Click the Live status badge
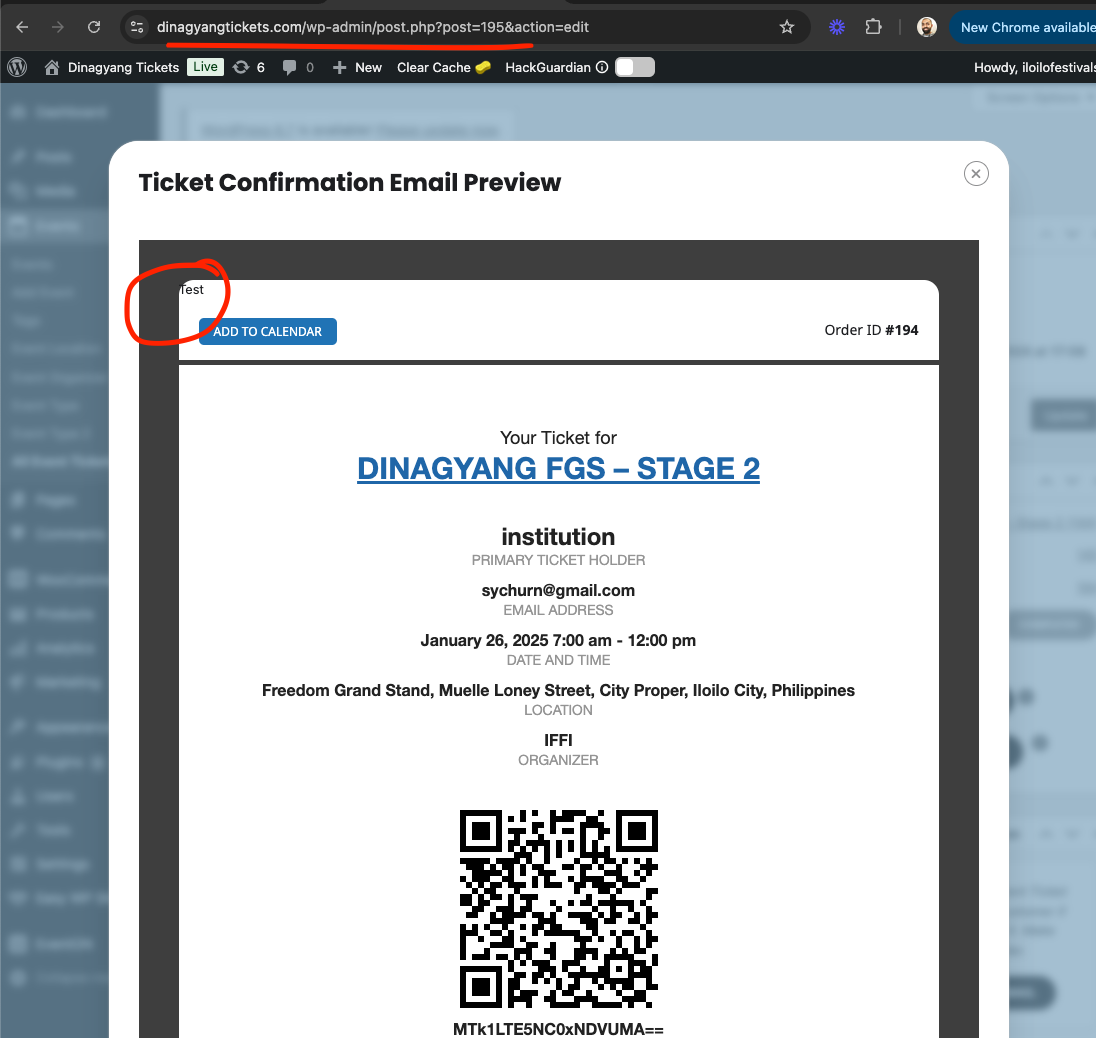The height and width of the screenshot is (1038, 1096). point(206,67)
